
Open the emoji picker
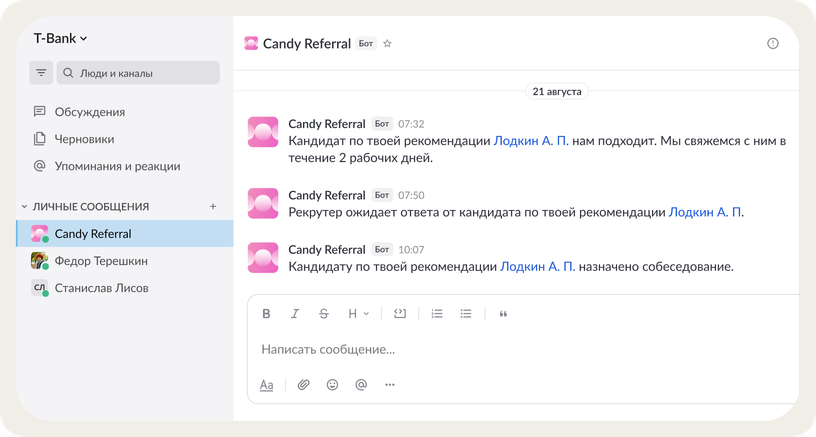[332, 384]
